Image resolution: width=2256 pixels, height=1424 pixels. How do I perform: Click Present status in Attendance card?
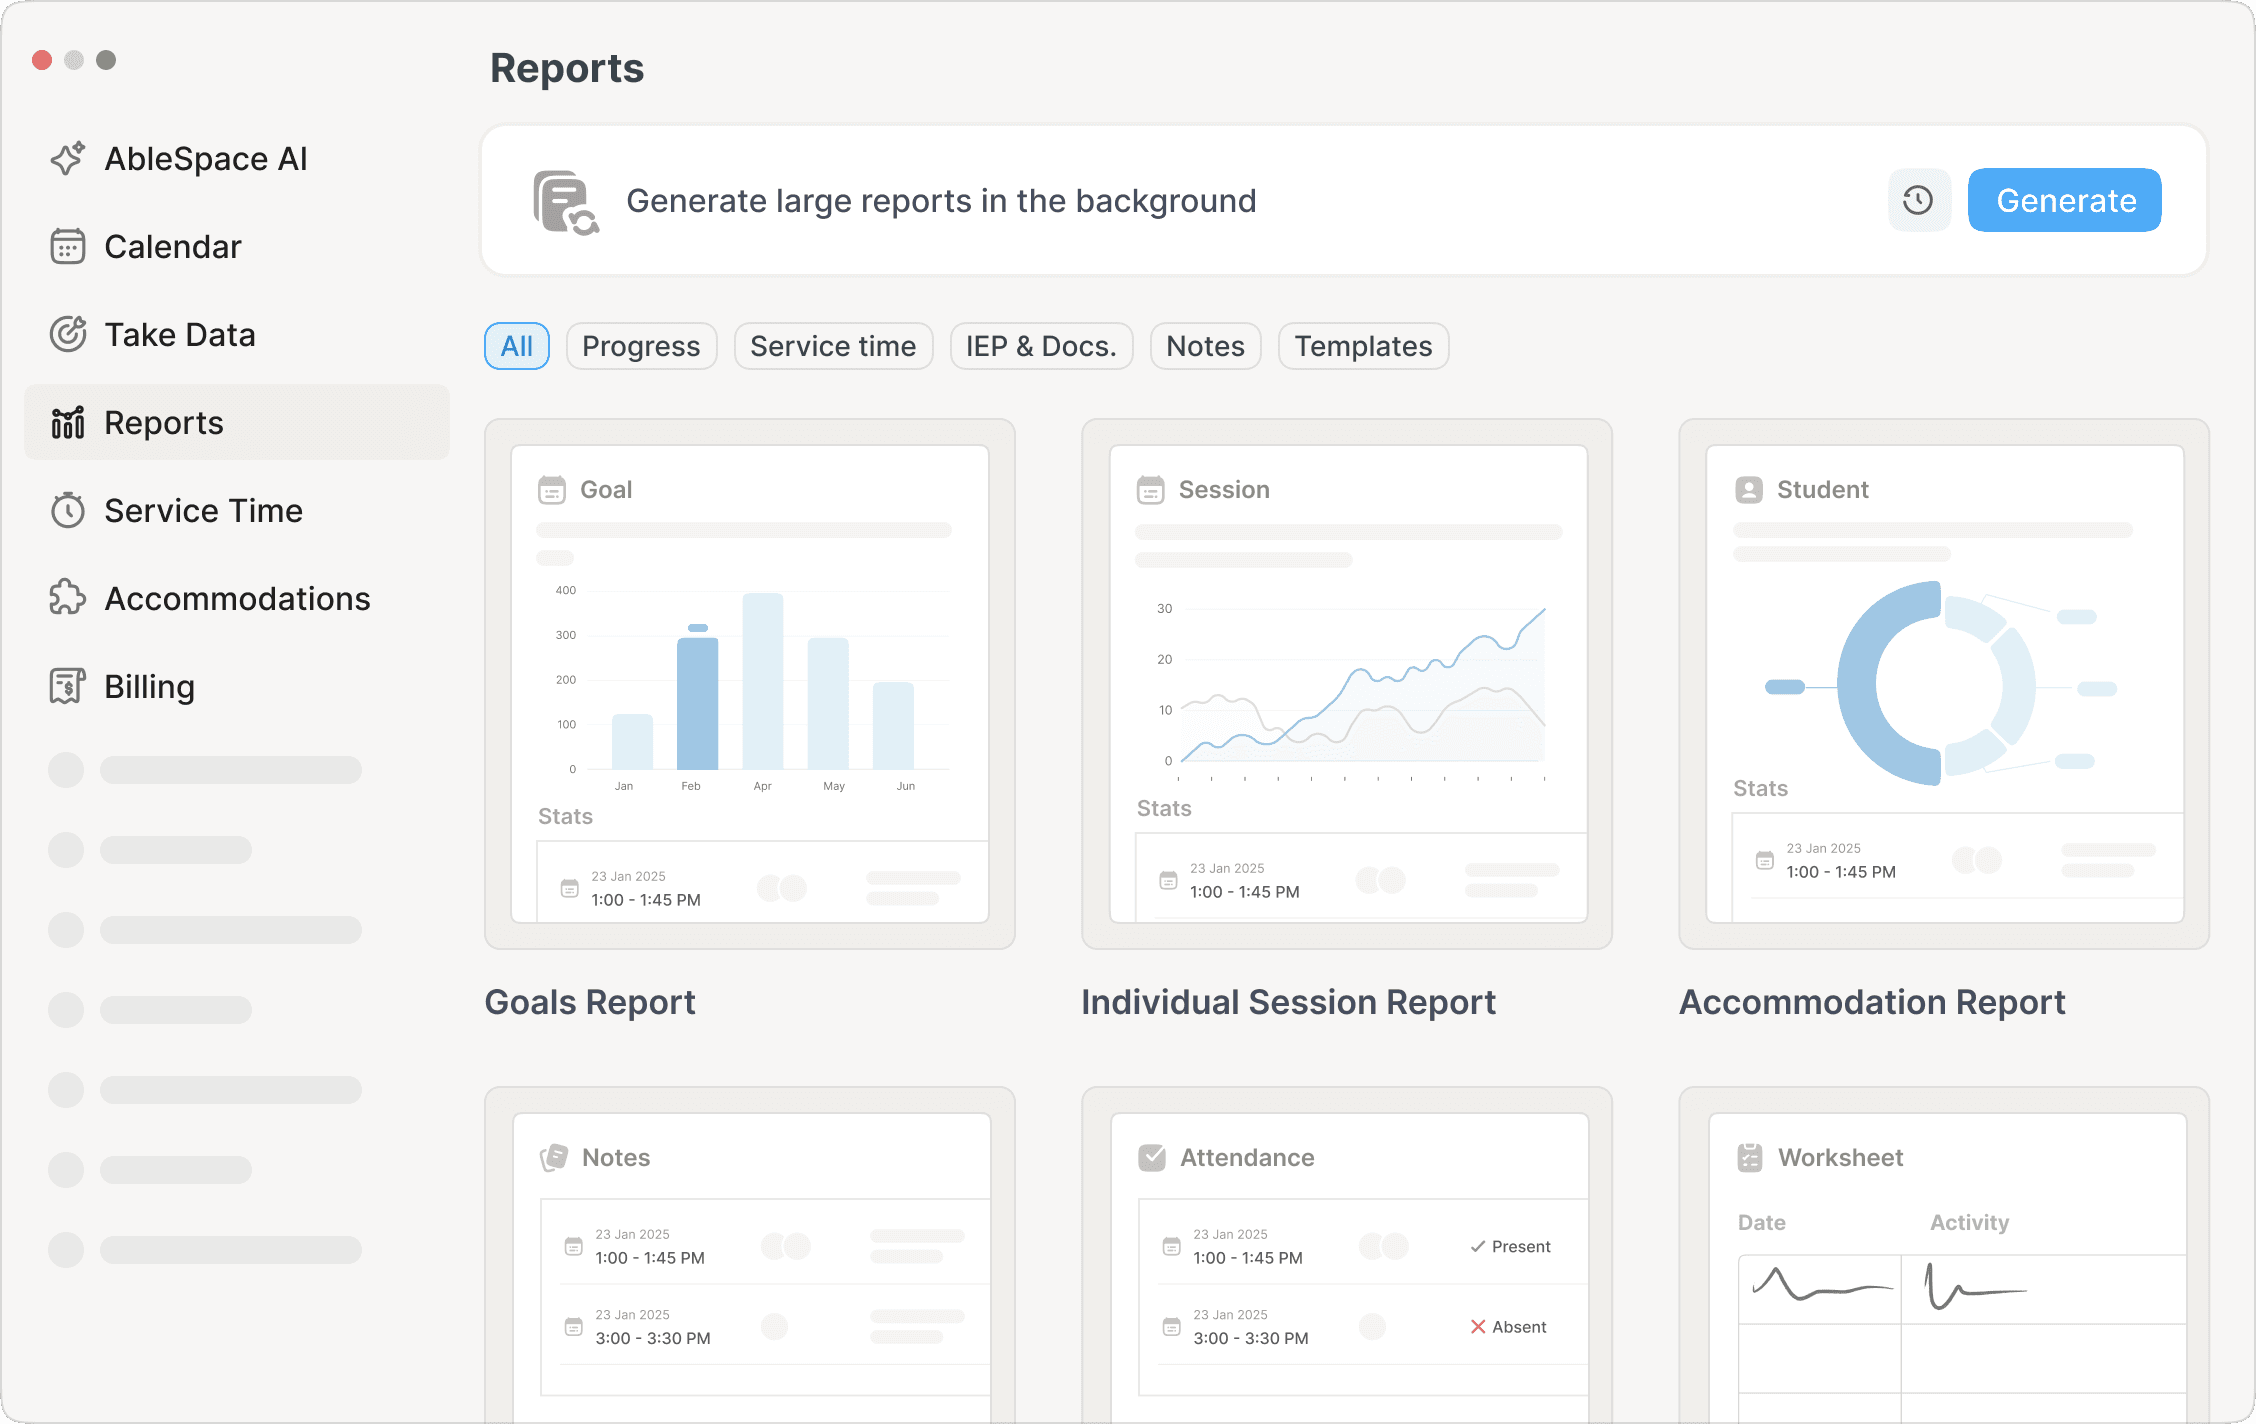1510,1246
